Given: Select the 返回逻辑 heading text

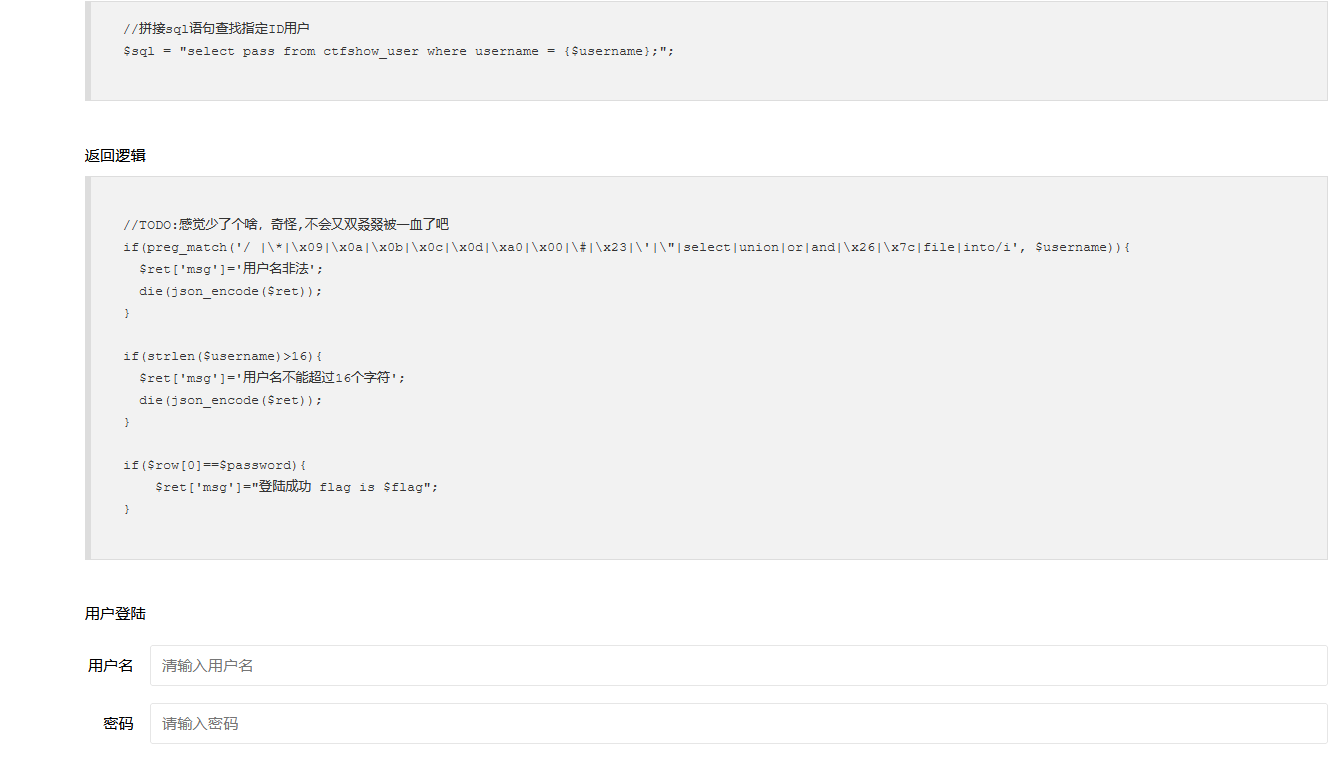Looking at the screenshot, I should [115, 155].
